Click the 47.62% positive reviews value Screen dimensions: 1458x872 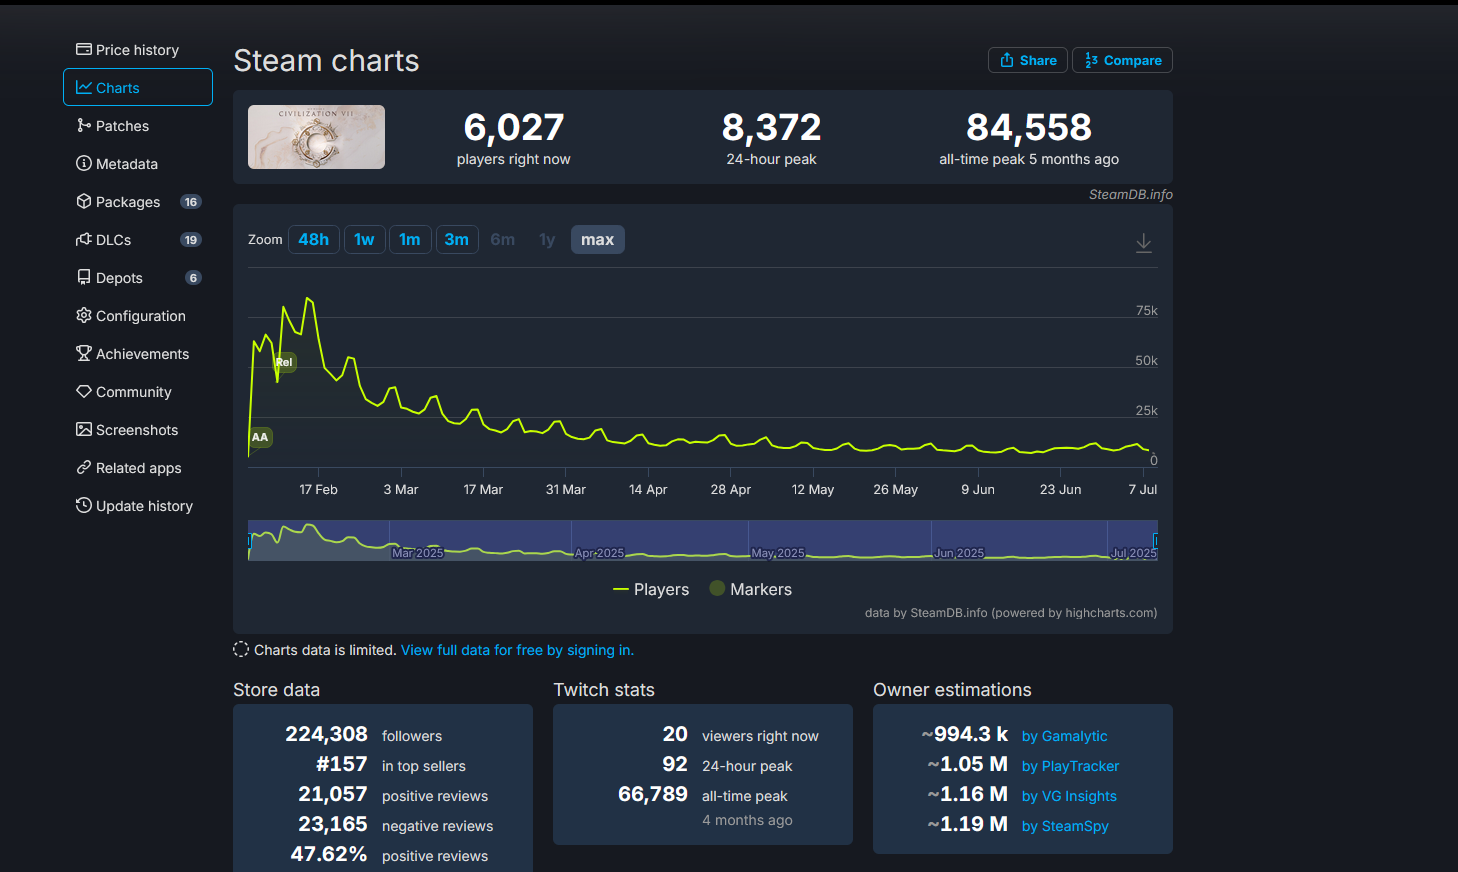pos(329,854)
